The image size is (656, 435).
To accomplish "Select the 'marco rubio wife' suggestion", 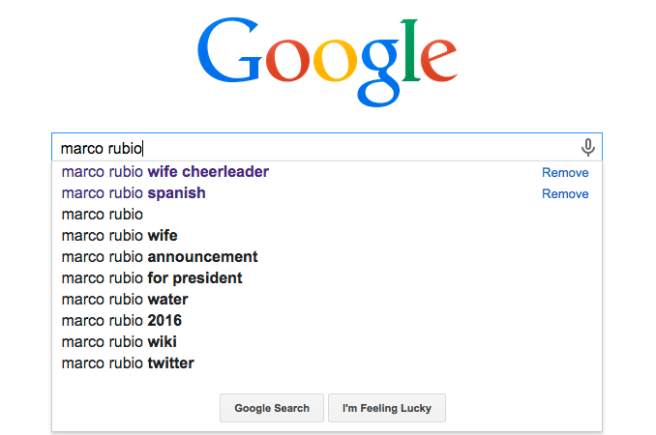I will point(119,236).
